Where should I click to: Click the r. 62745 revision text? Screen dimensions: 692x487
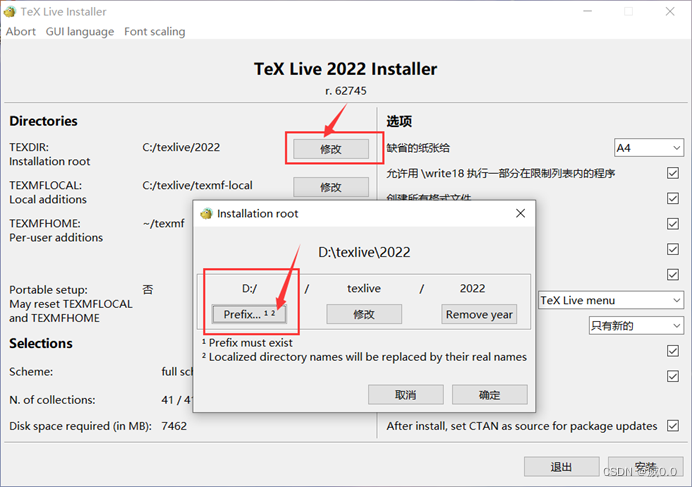click(x=346, y=91)
